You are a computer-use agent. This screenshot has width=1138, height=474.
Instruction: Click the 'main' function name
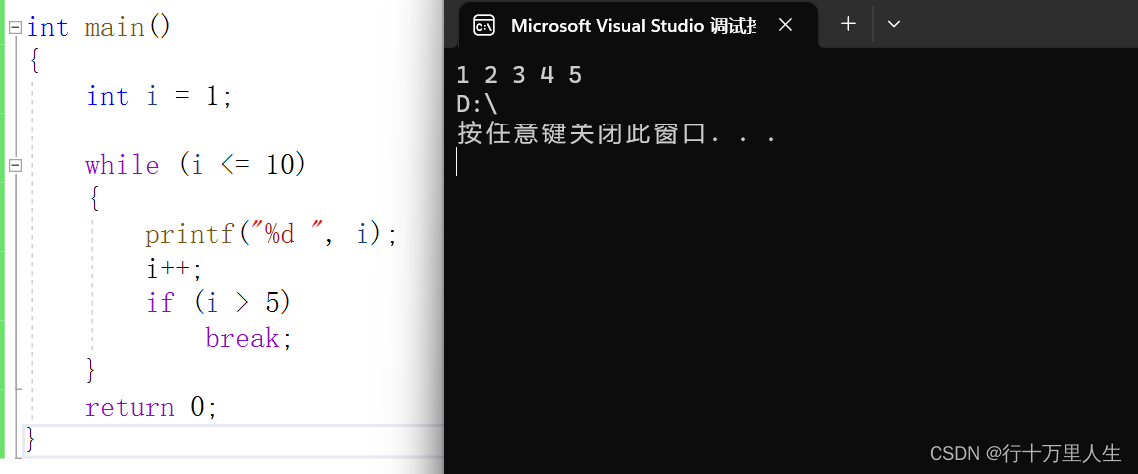tap(115, 28)
